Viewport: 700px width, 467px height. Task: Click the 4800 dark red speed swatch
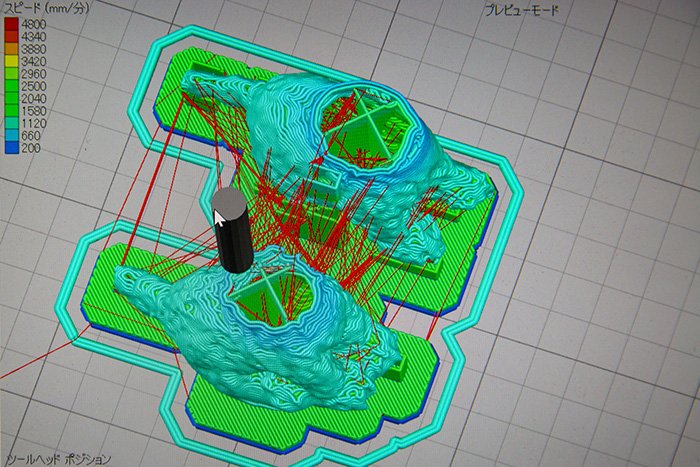click(10, 26)
